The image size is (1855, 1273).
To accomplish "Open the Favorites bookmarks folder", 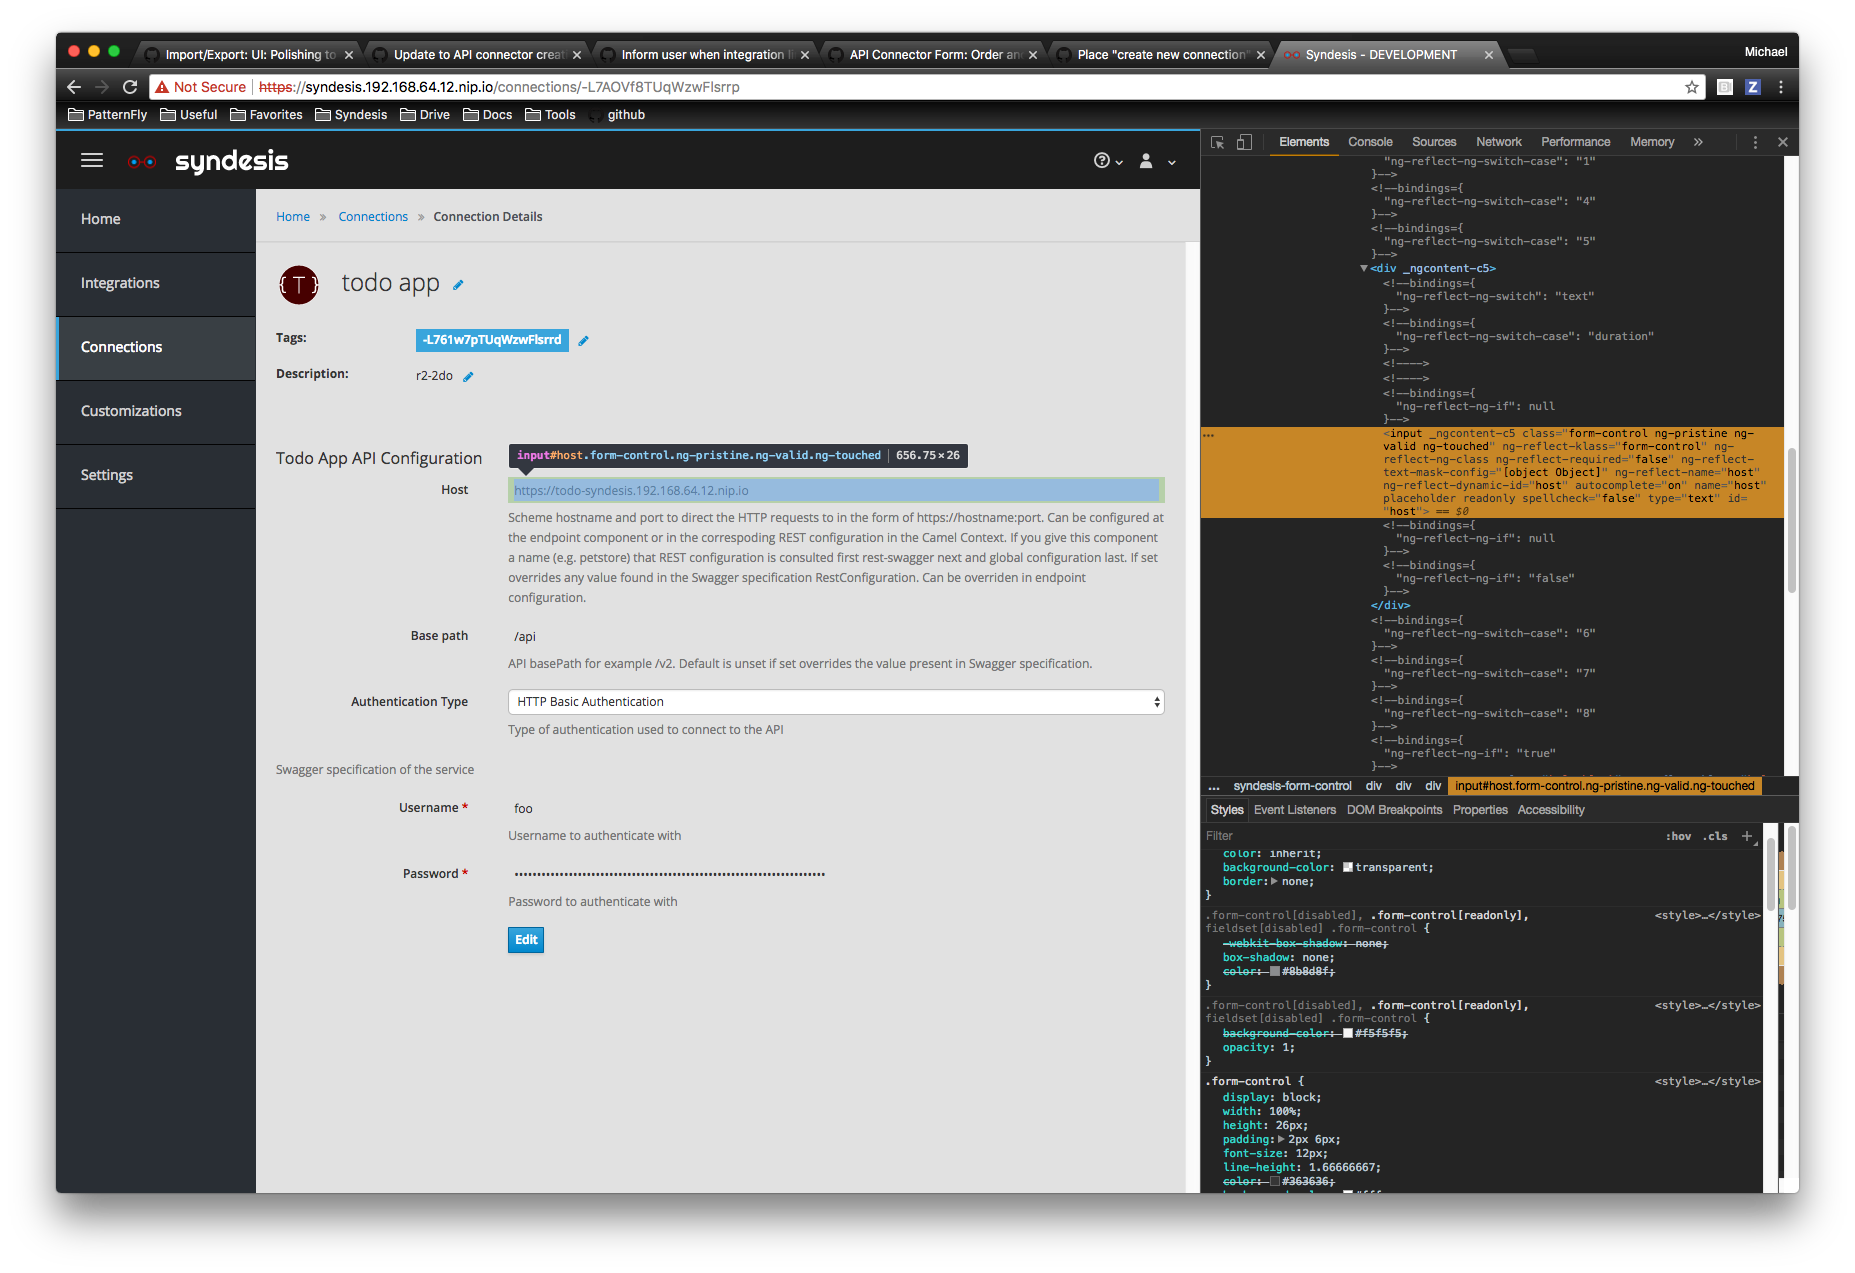I will pyautogui.click(x=266, y=115).
